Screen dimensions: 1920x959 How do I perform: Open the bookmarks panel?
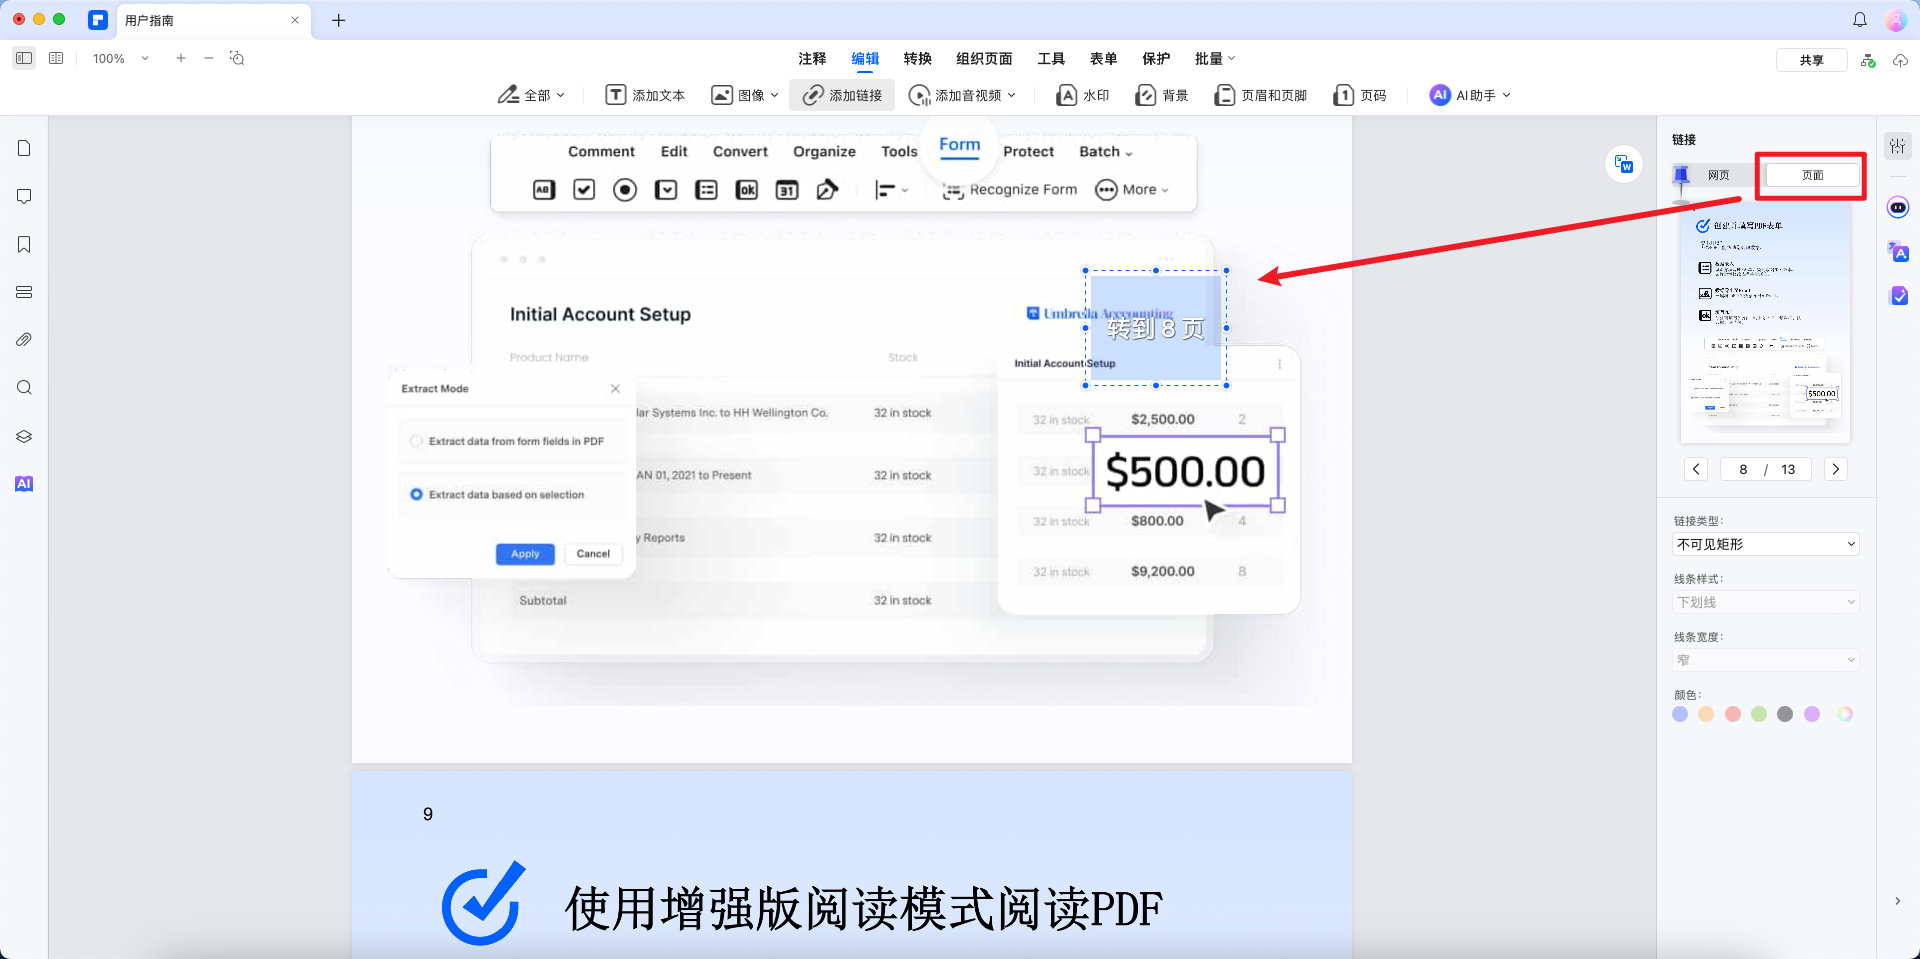tap(23, 244)
